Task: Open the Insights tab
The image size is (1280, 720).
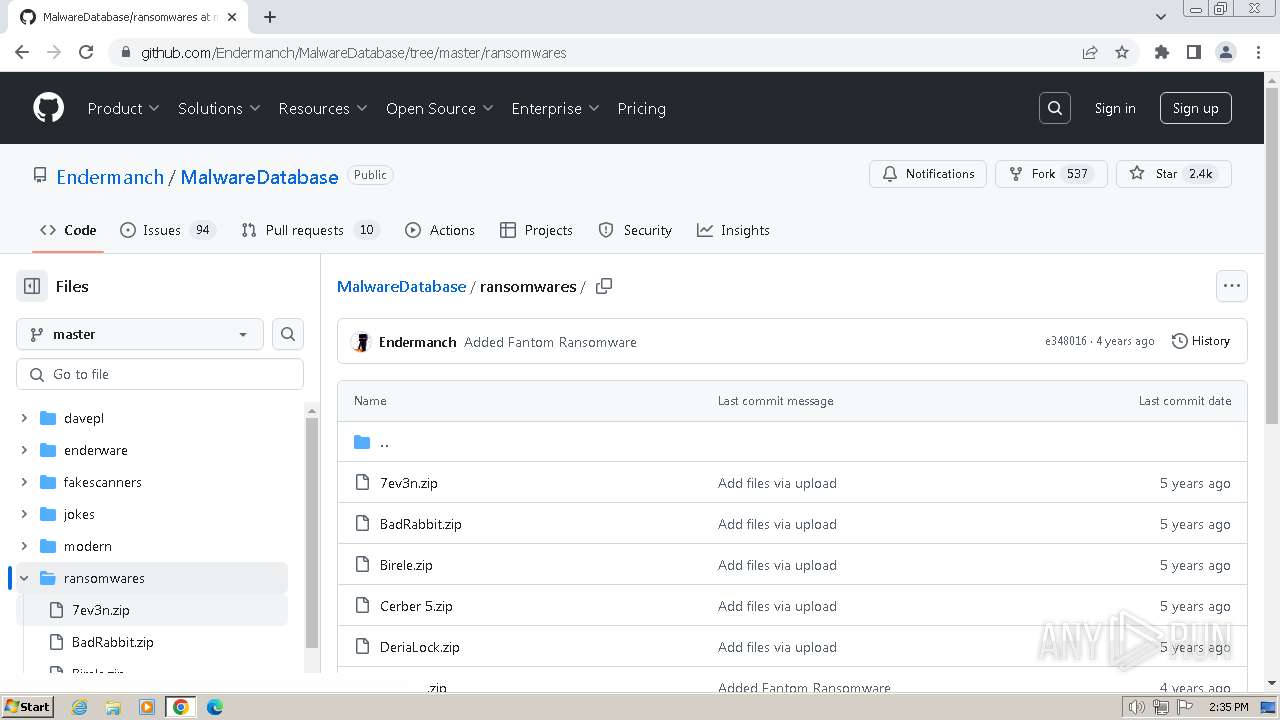Action: point(733,230)
